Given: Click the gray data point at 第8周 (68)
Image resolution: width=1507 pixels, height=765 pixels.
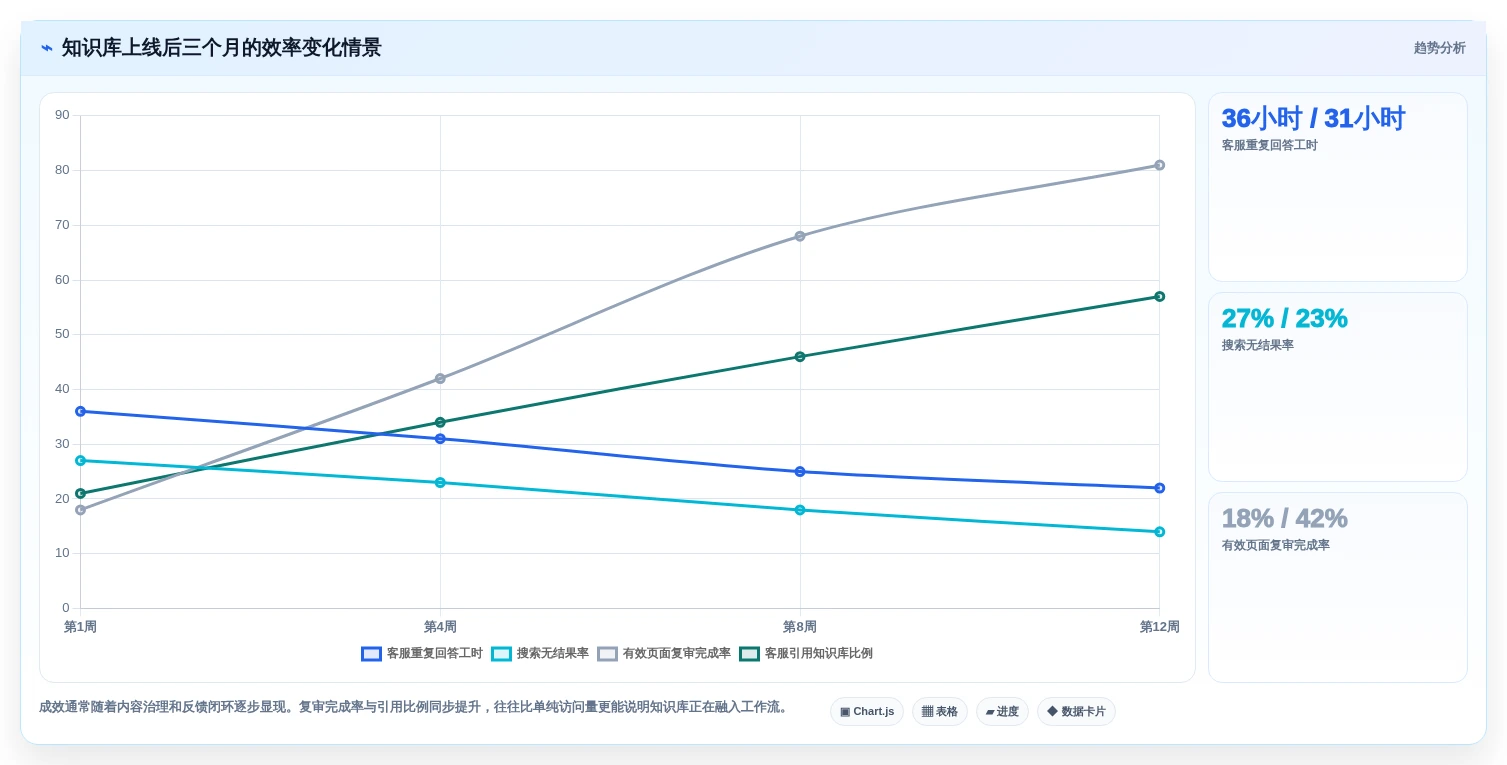Looking at the screenshot, I should (x=800, y=236).
